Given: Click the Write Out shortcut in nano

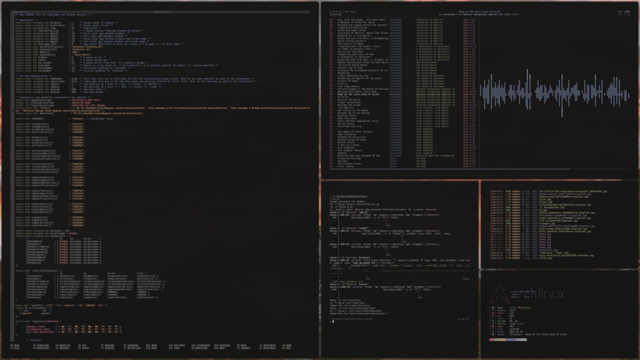Looking at the screenshot, I should 41,345.
